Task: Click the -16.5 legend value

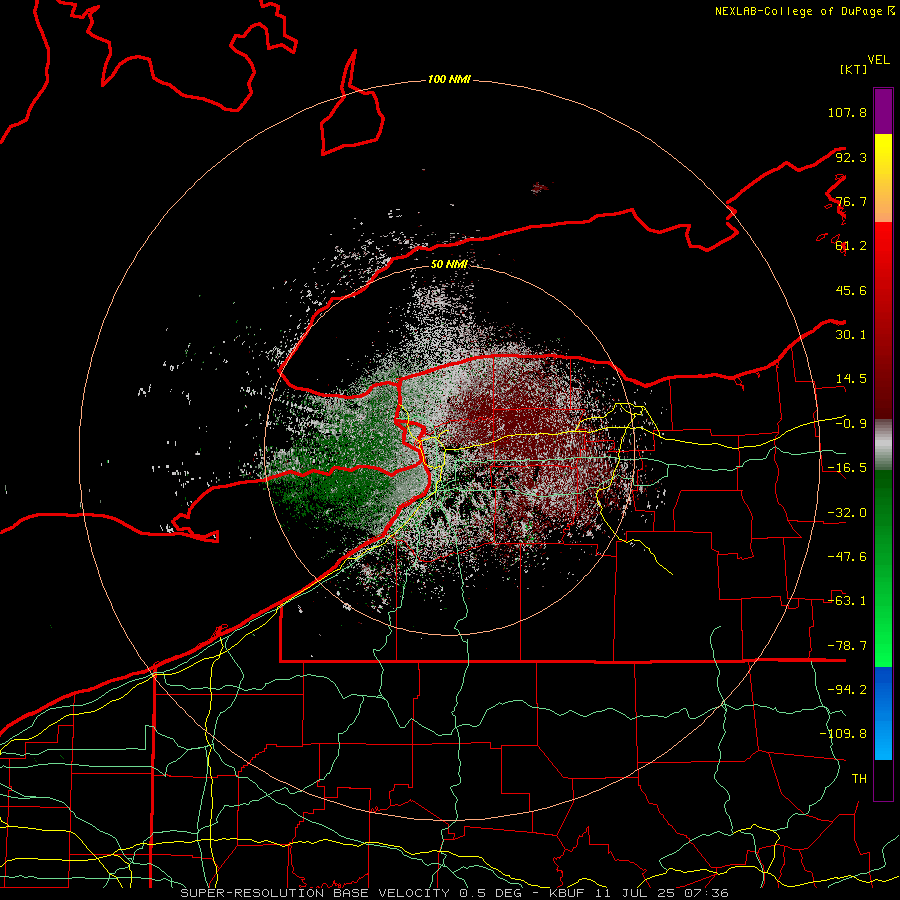Action: pyautogui.click(x=847, y=468)
